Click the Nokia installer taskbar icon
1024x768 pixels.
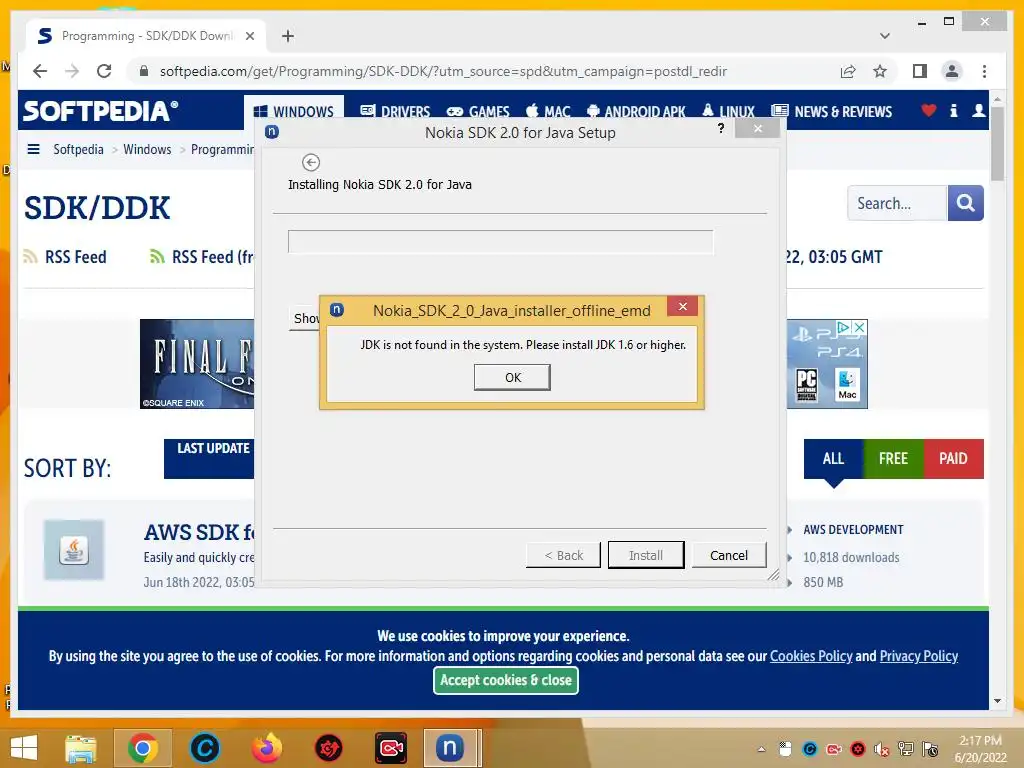click(x=450, y=748)
